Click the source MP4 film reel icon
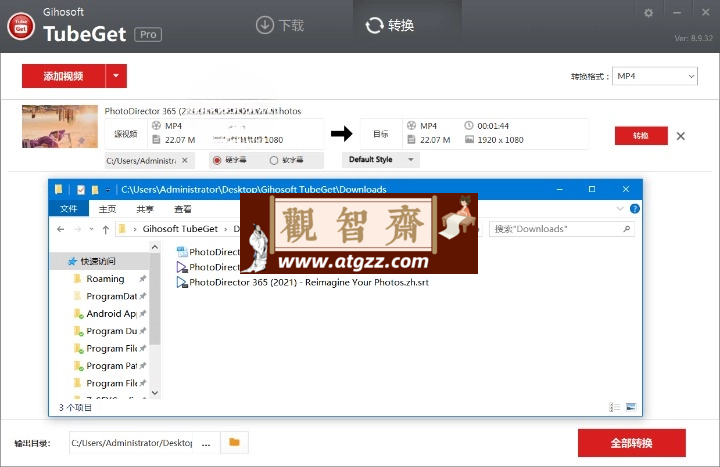Image resolution: width=720 pixels, height=467 pixels. click(156, 125)
